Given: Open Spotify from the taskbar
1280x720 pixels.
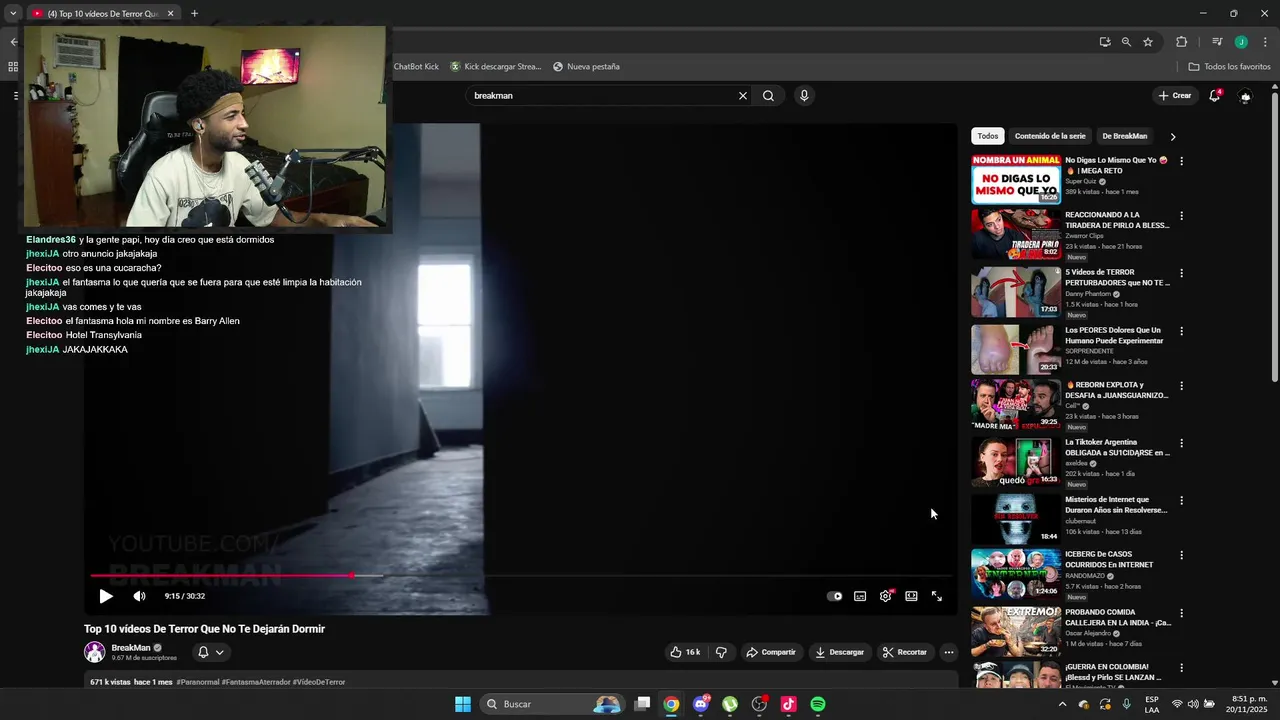Looking at the screenshot, I should point(818,704).
